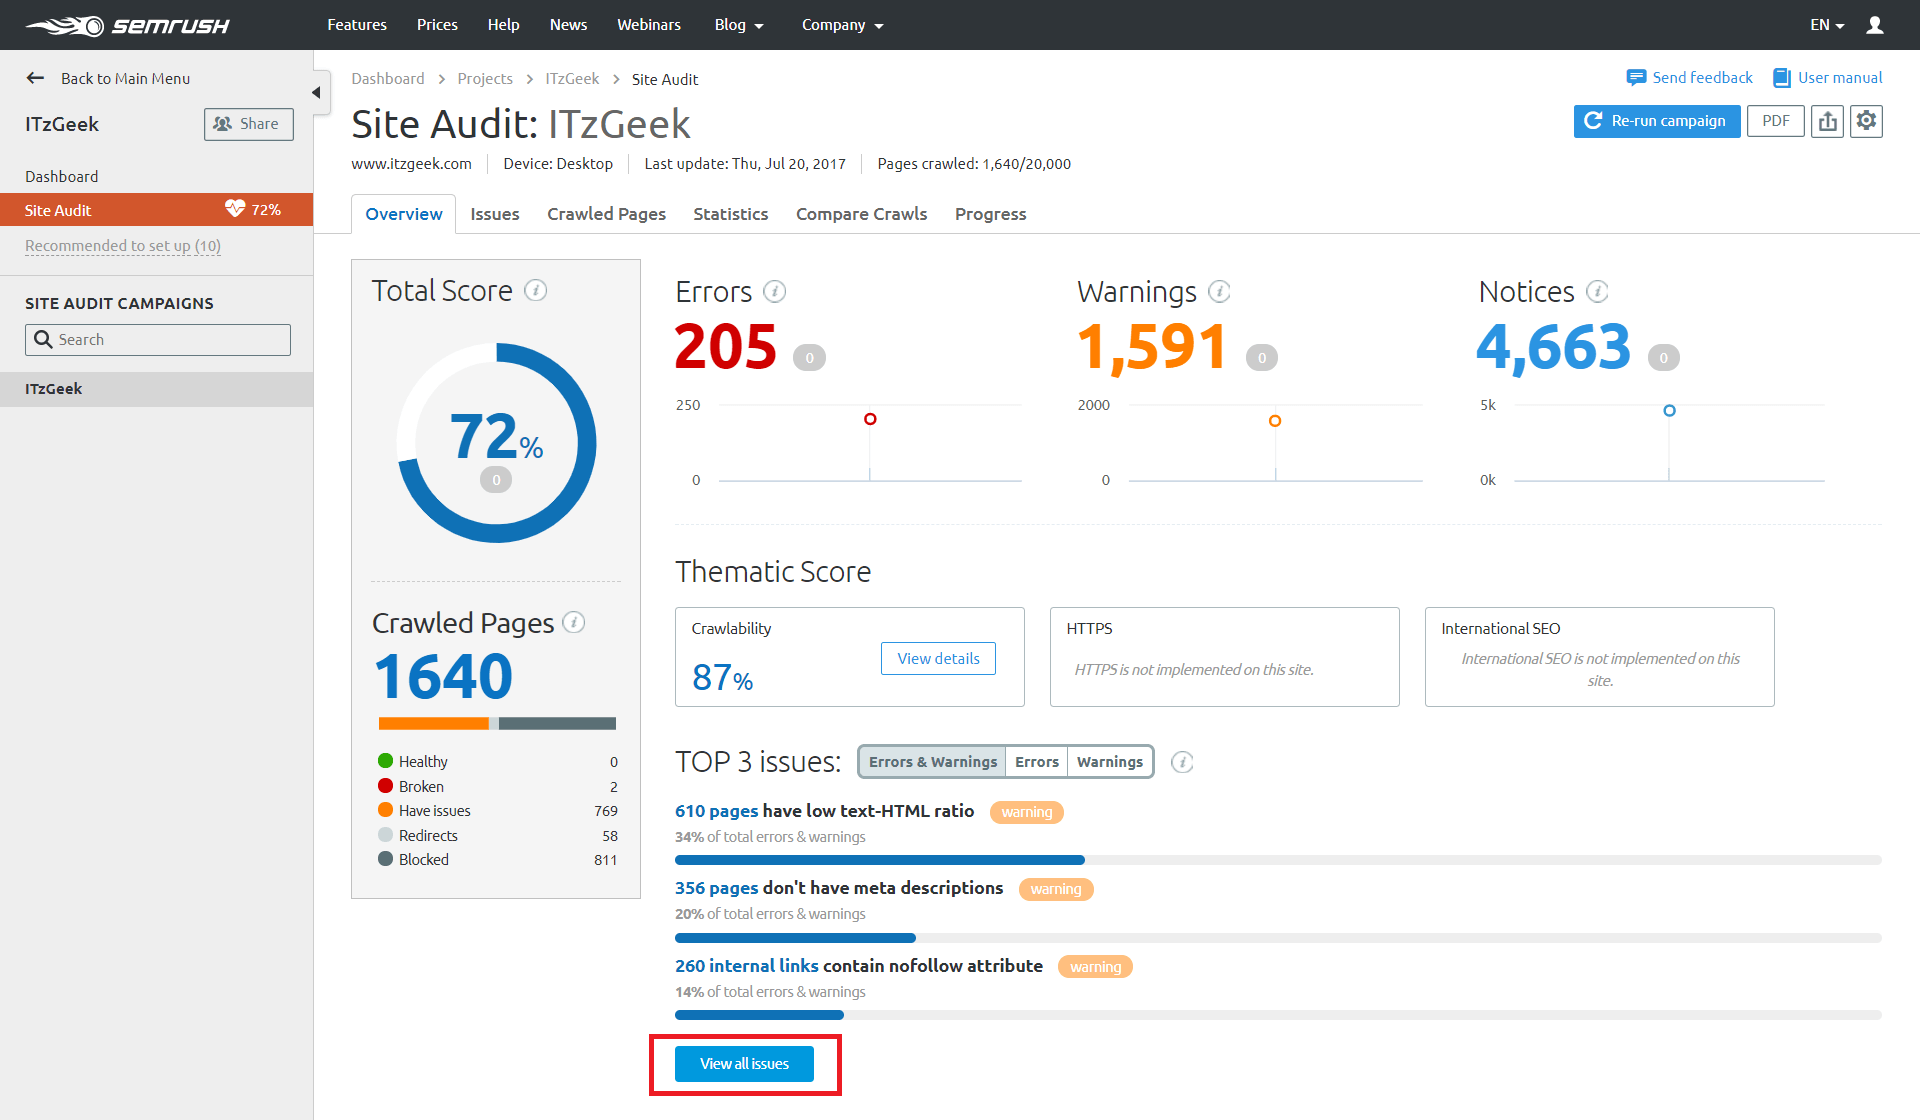
Task: Click the orange crawled pages bar segment
Action: pos(433,724)
